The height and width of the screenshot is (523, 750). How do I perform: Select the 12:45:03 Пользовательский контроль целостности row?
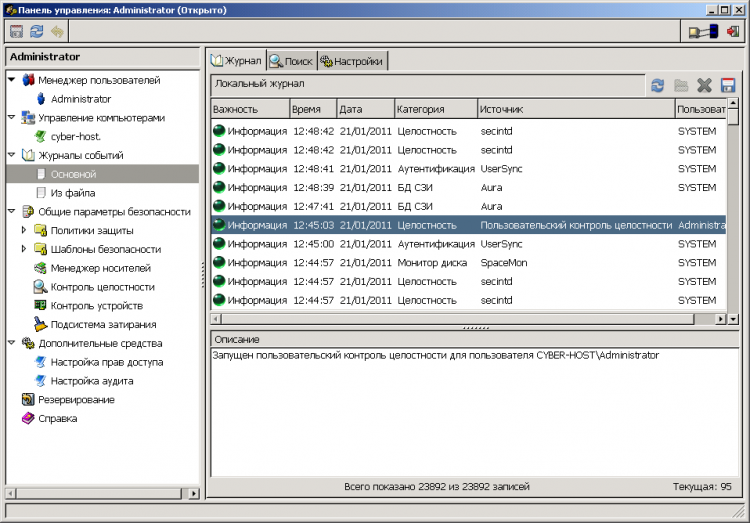click(468, 225)
